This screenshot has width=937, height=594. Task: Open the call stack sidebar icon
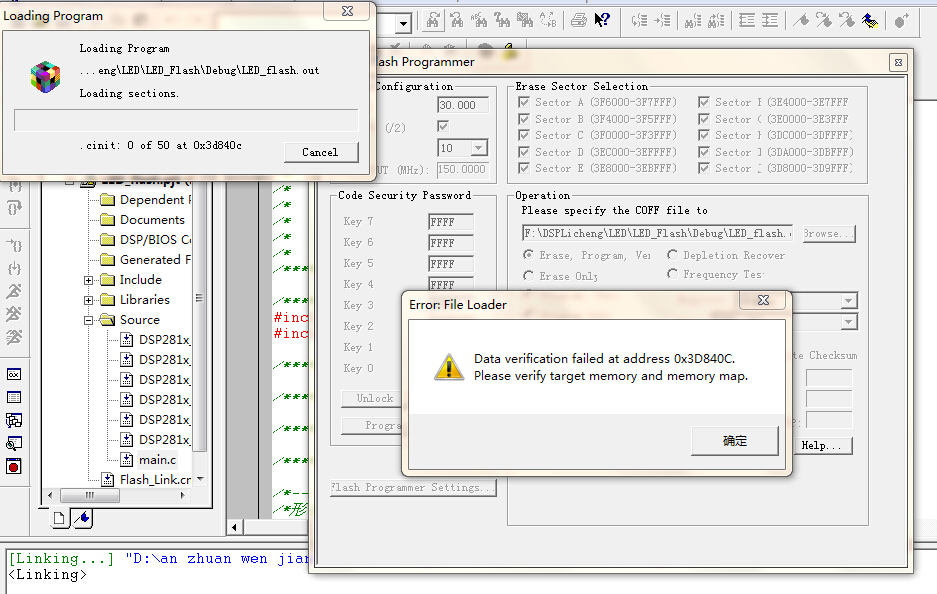[14, 420]
